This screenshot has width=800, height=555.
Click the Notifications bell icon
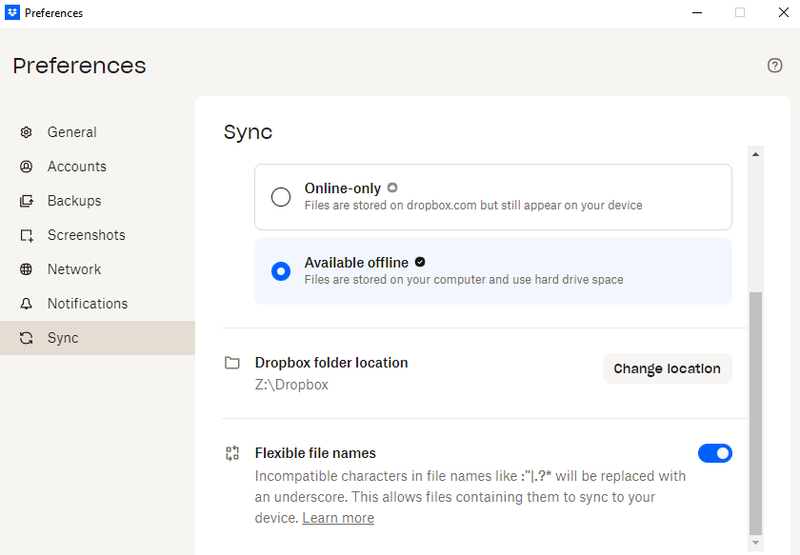[x=27, y=304]
